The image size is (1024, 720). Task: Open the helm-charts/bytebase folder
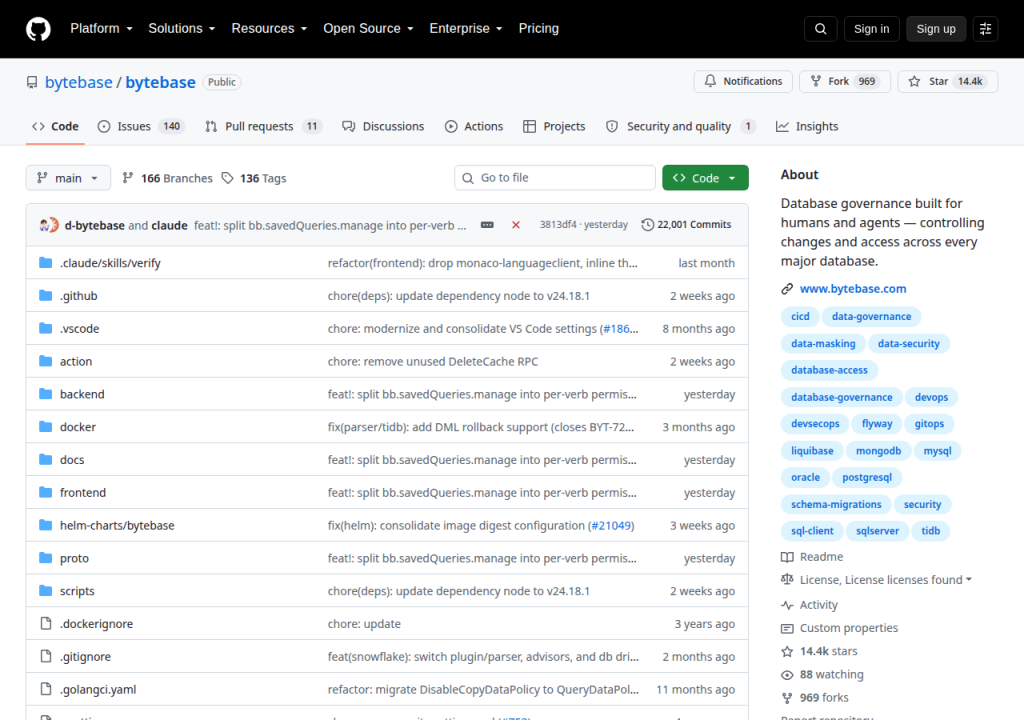click(117, 525)
